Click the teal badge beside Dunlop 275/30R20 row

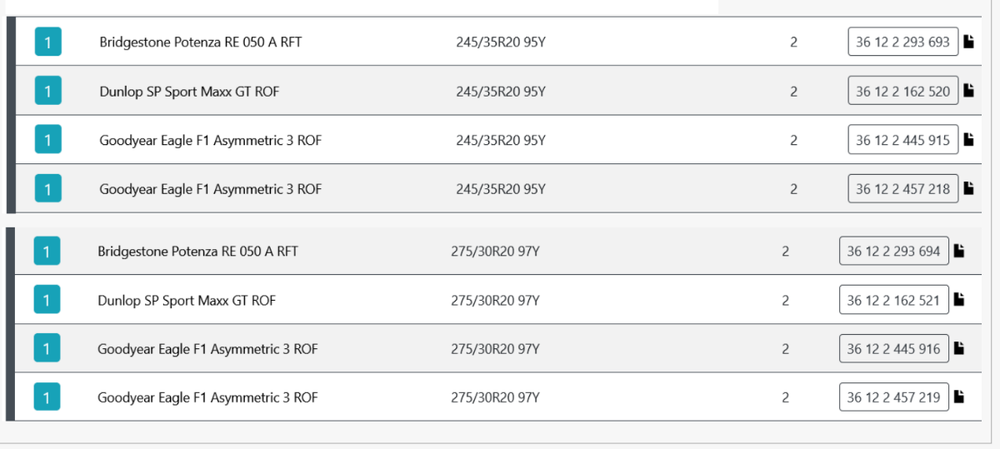point(46,300)
